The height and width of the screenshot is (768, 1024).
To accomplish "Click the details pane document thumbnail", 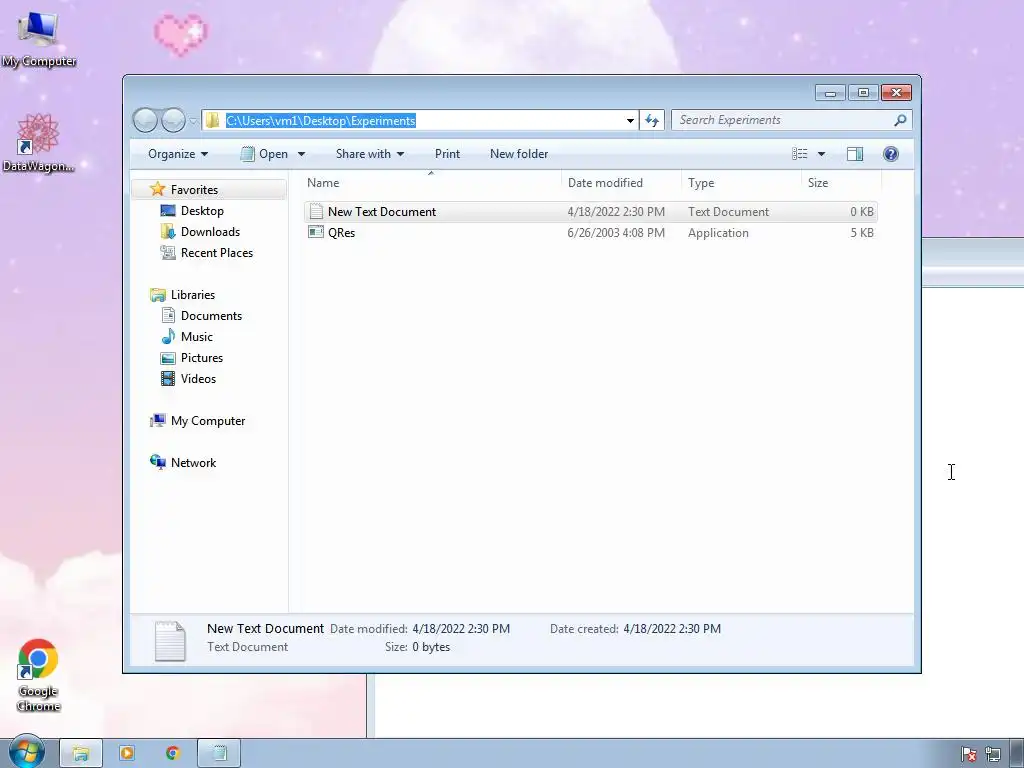I will click(x=170, y=641).
